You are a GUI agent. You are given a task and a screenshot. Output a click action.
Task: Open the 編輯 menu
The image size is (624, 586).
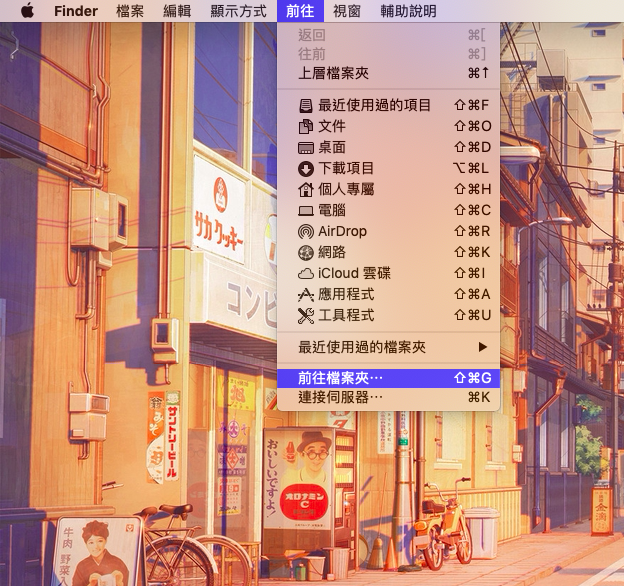[177, 11]
